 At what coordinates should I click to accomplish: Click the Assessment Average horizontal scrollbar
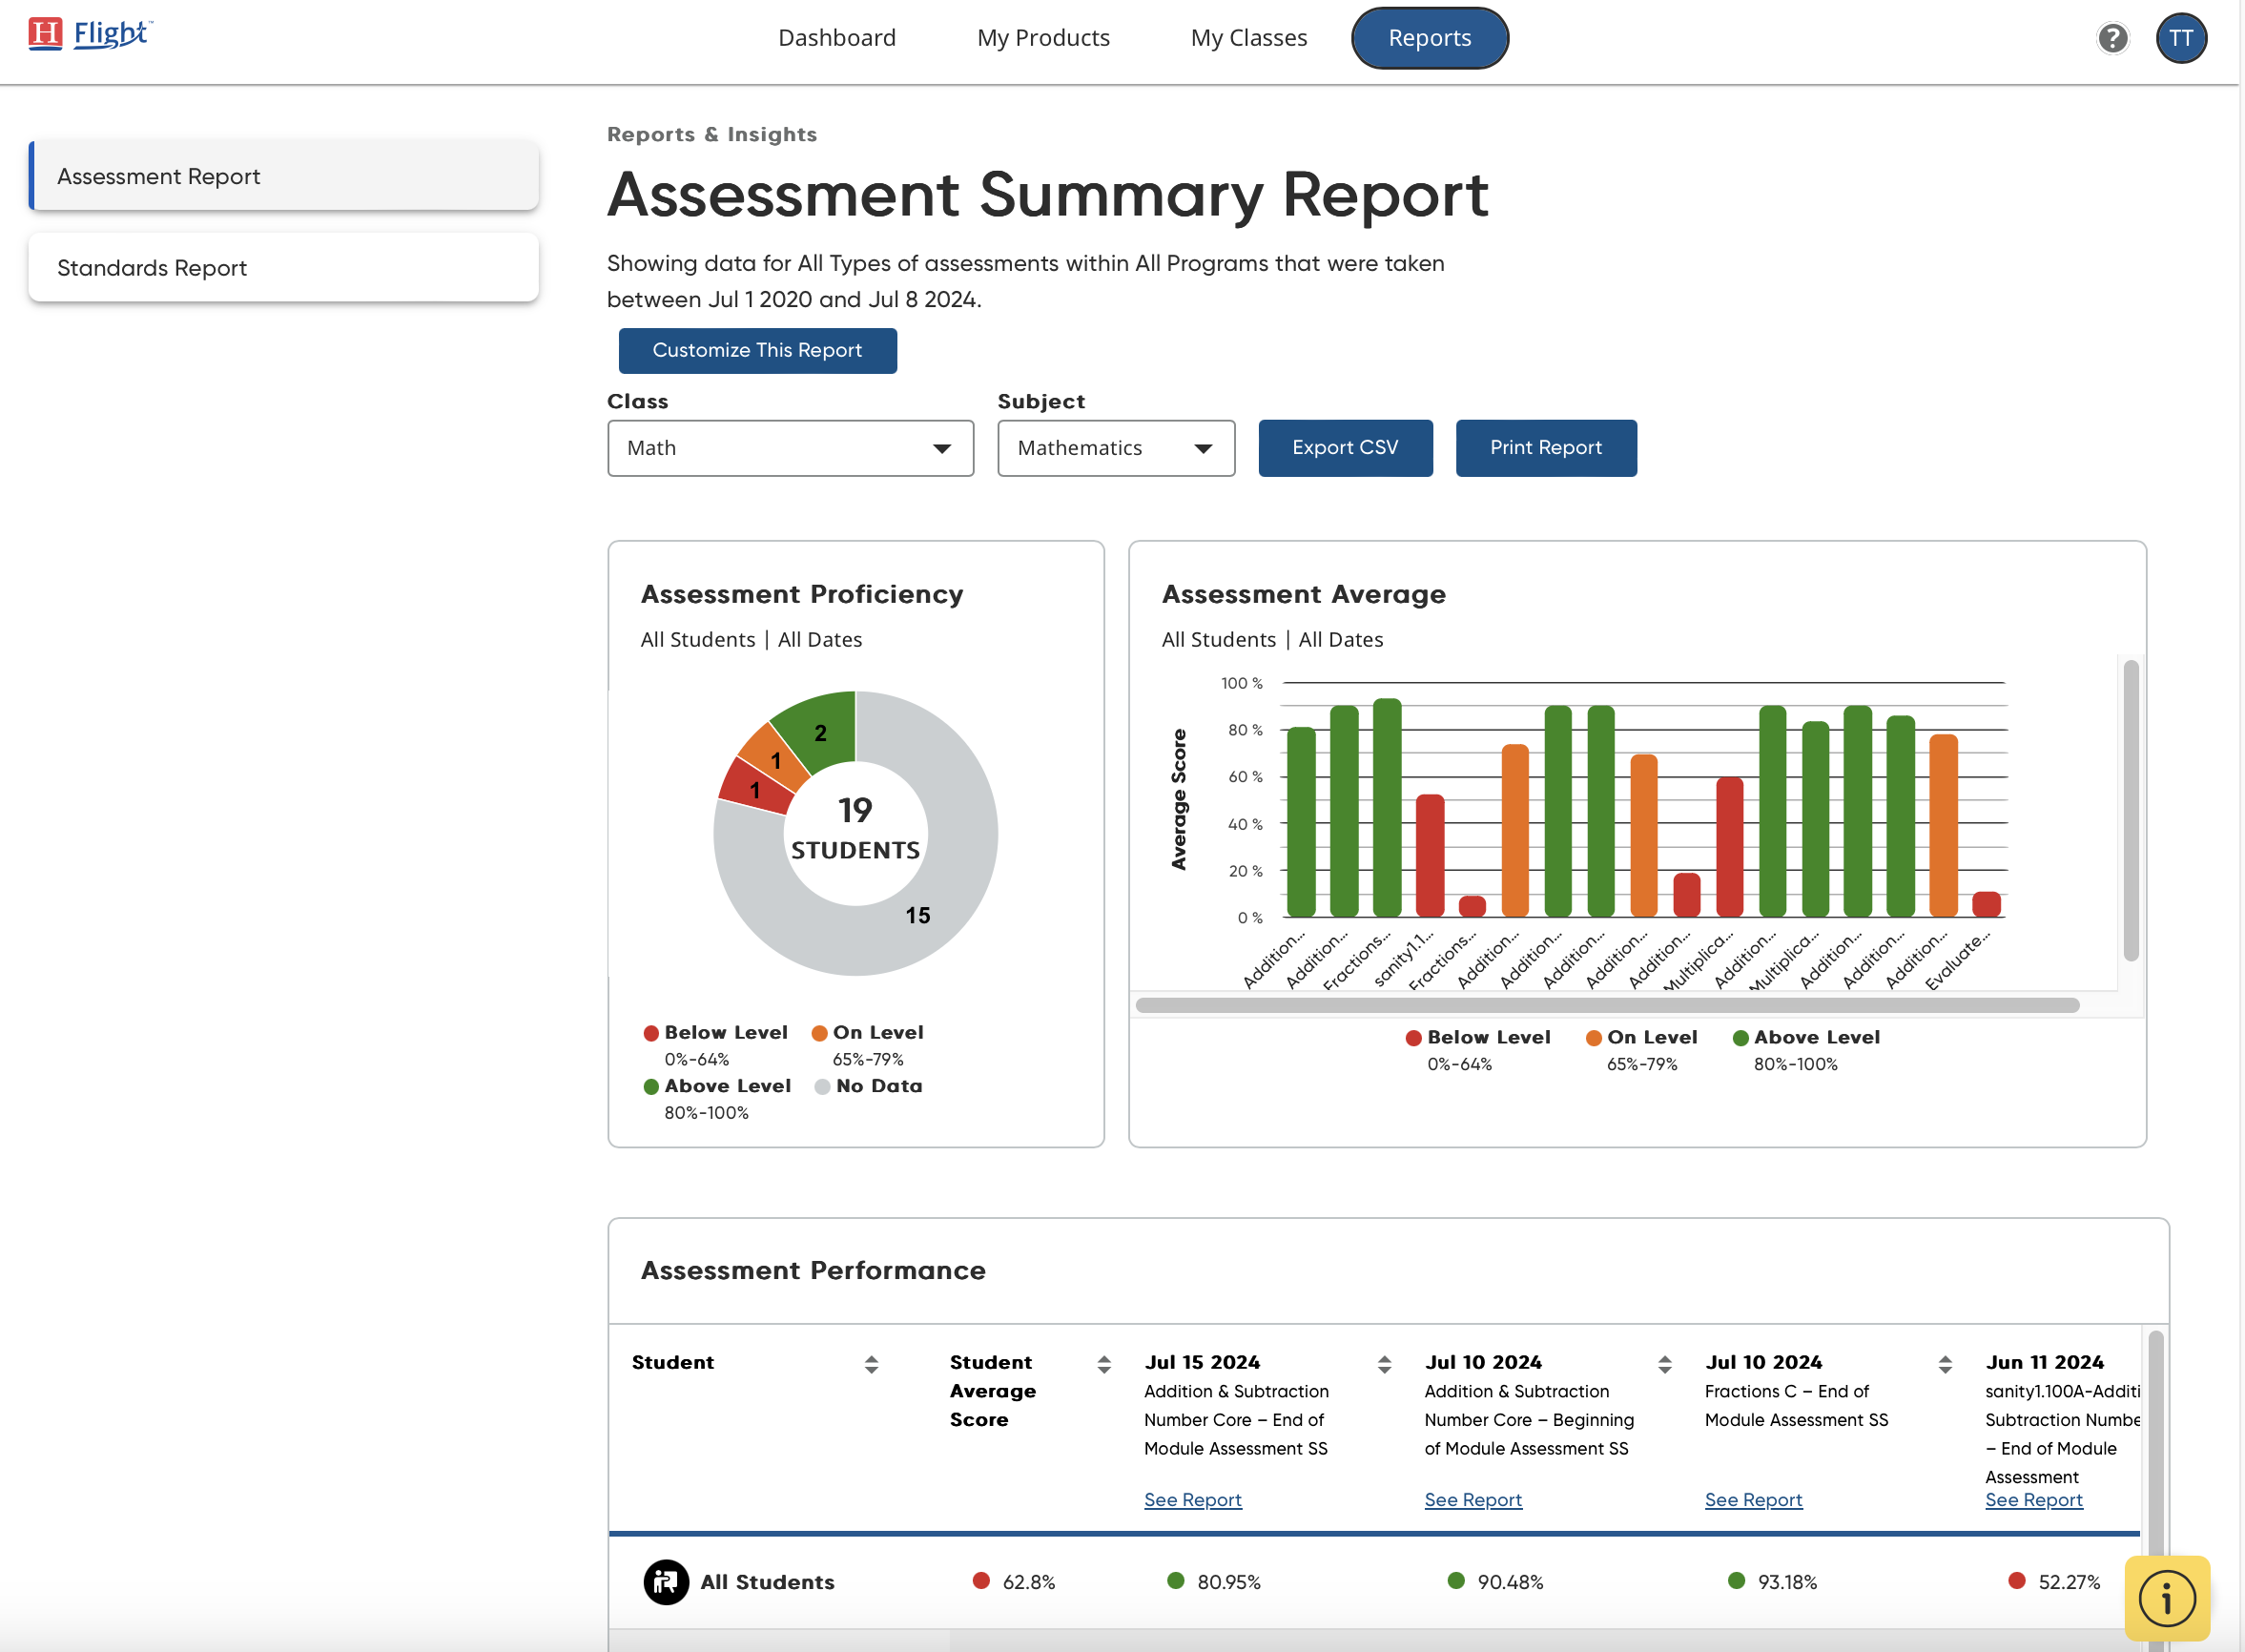1606,1005
